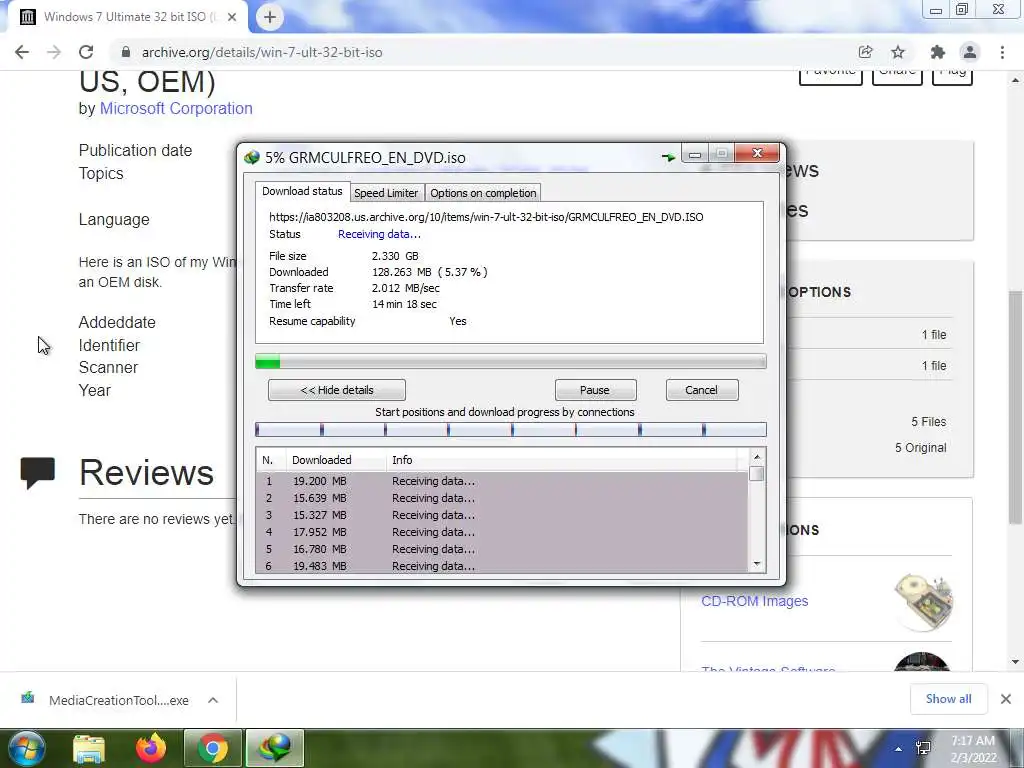
Task: Open Windows Start menu orb
Action: (25, 748)
